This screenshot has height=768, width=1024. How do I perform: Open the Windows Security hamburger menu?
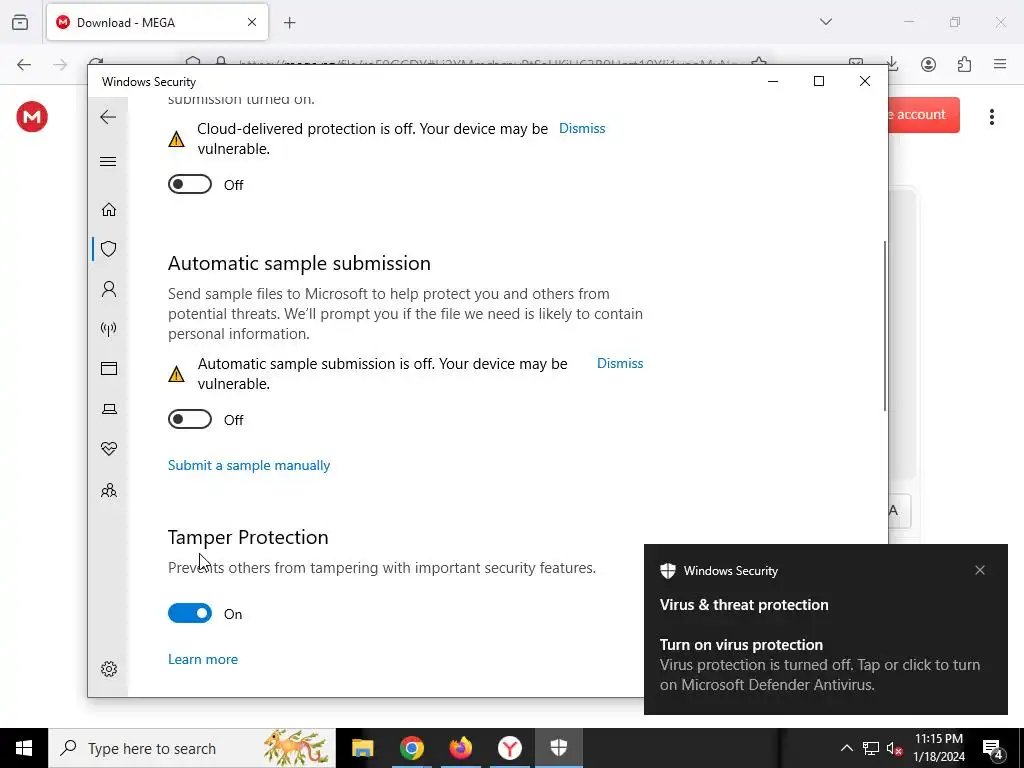tap(108, 161)
